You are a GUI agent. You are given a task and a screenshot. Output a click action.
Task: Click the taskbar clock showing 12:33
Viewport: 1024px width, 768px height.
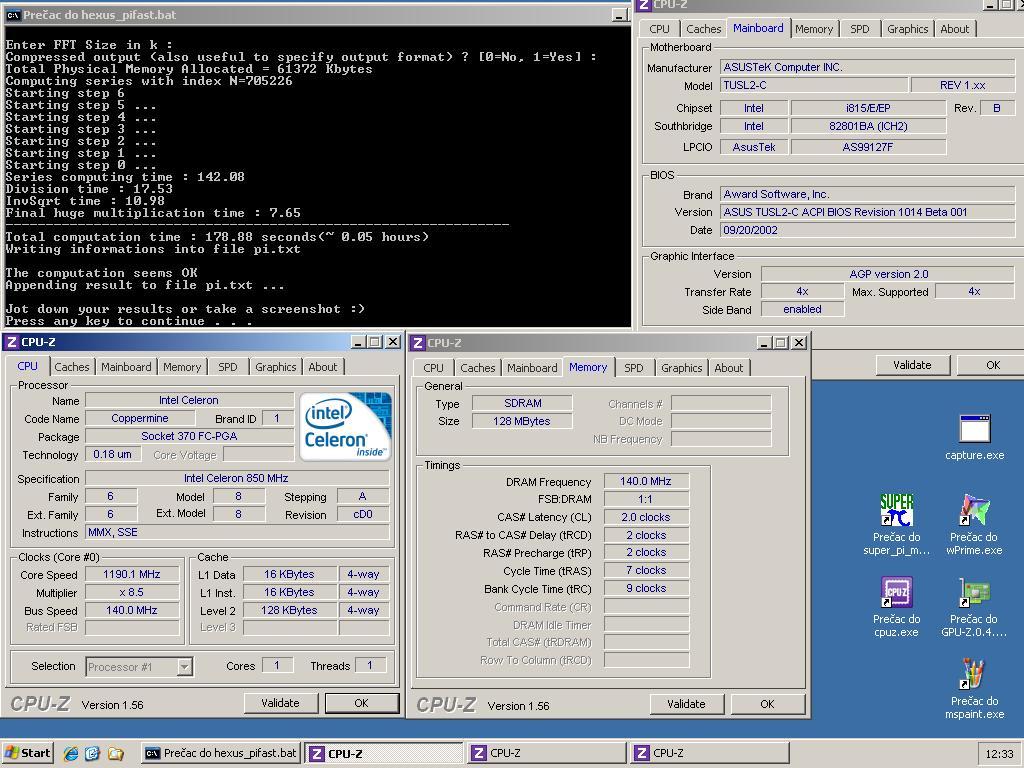999,754
